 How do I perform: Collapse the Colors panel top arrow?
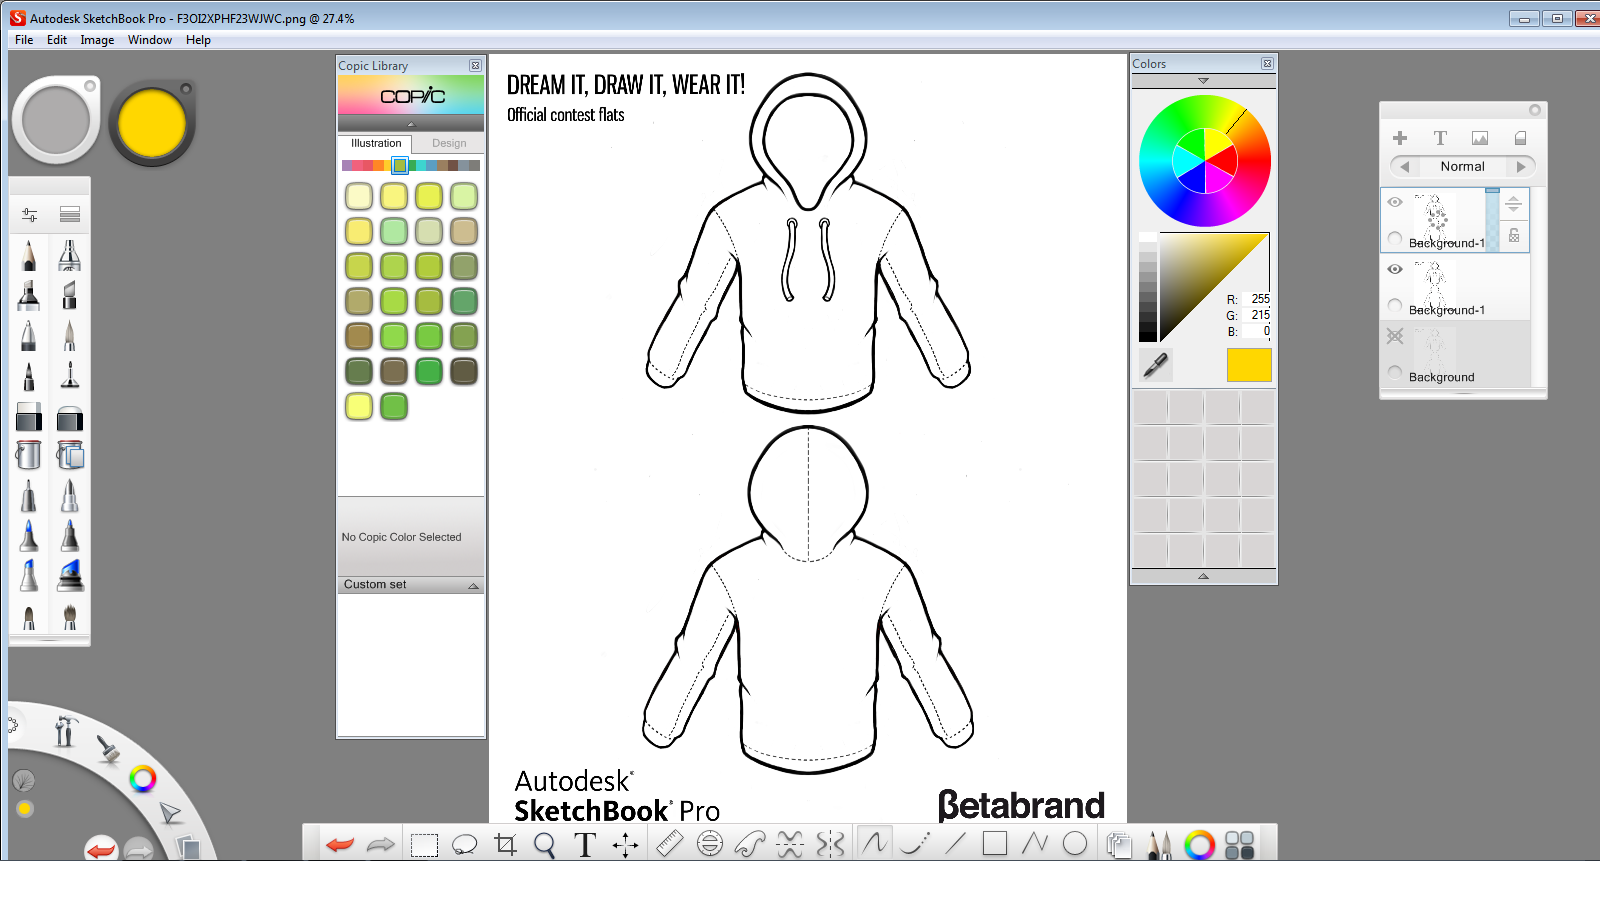[1203, 81]
